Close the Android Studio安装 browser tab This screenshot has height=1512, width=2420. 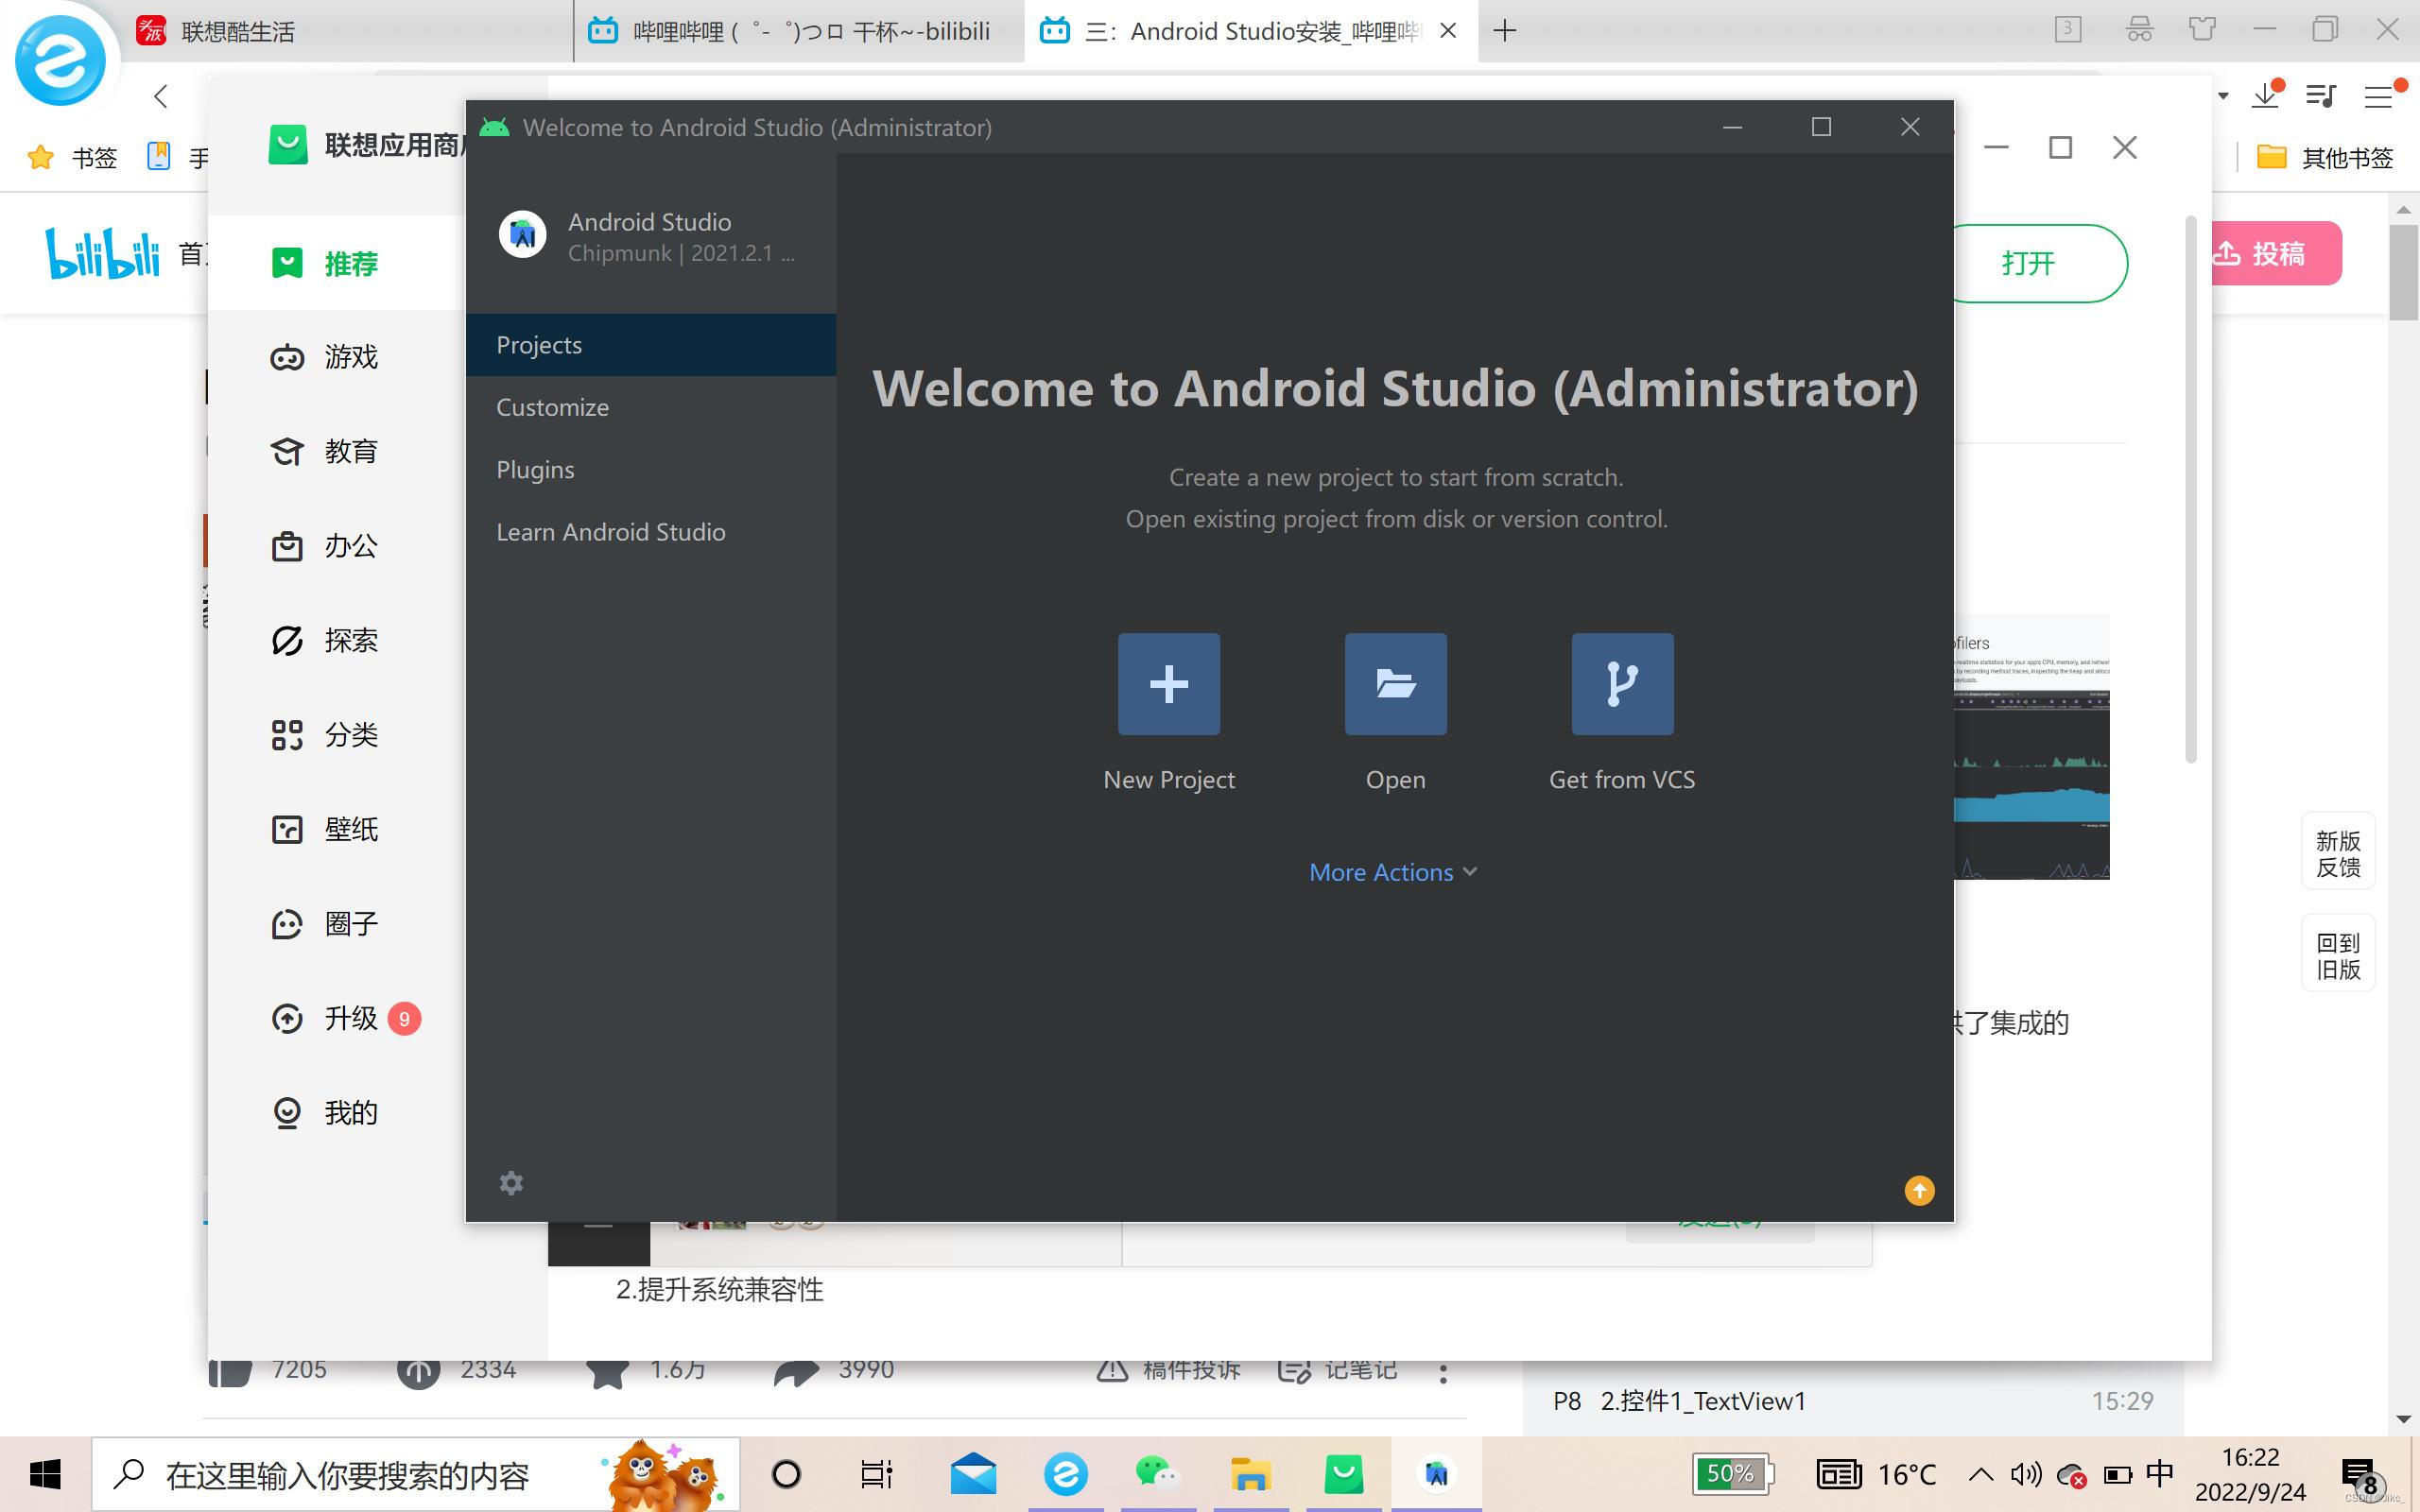pyautogui.click(x=1447, y=31)
